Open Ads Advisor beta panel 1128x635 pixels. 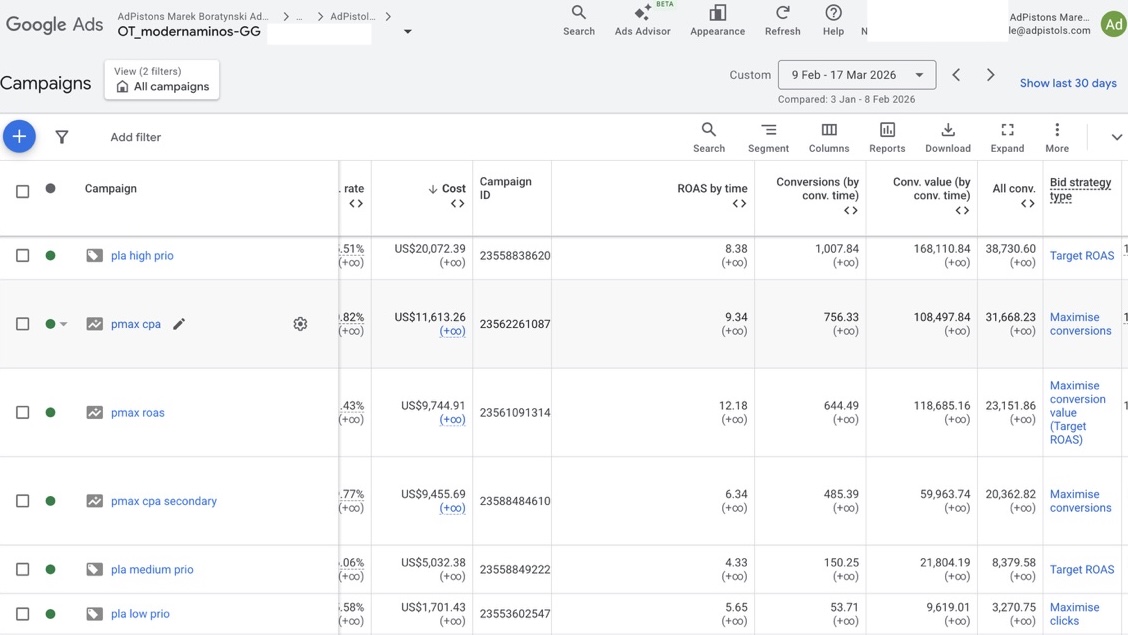(x=642, y=20)
